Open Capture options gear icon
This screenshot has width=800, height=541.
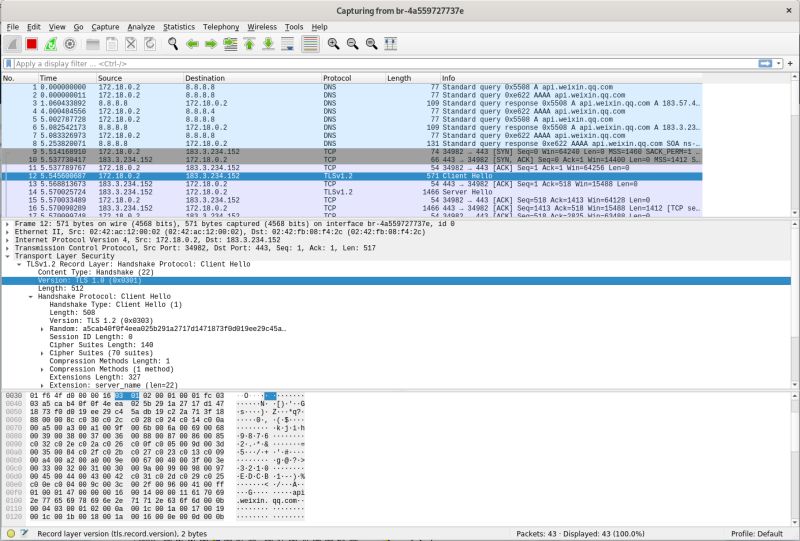70,44
